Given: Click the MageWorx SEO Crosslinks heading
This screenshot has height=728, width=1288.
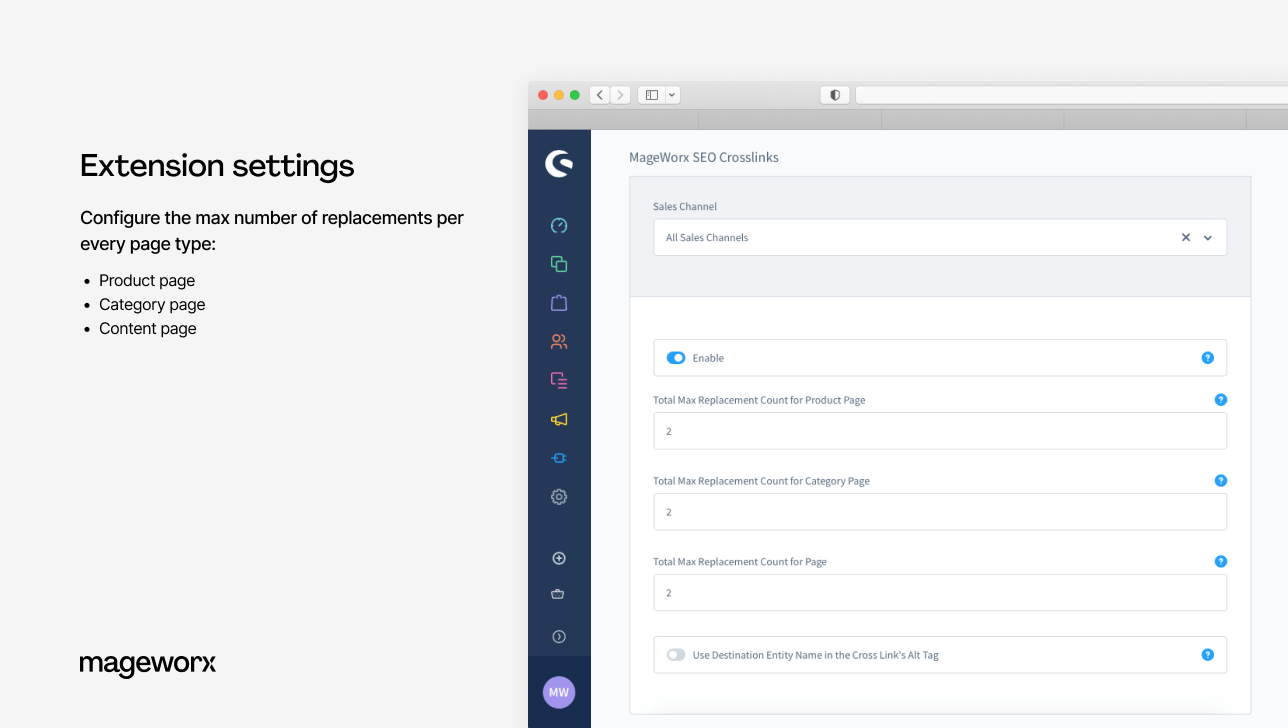Looking at the screenshot, I should point(703,158).
